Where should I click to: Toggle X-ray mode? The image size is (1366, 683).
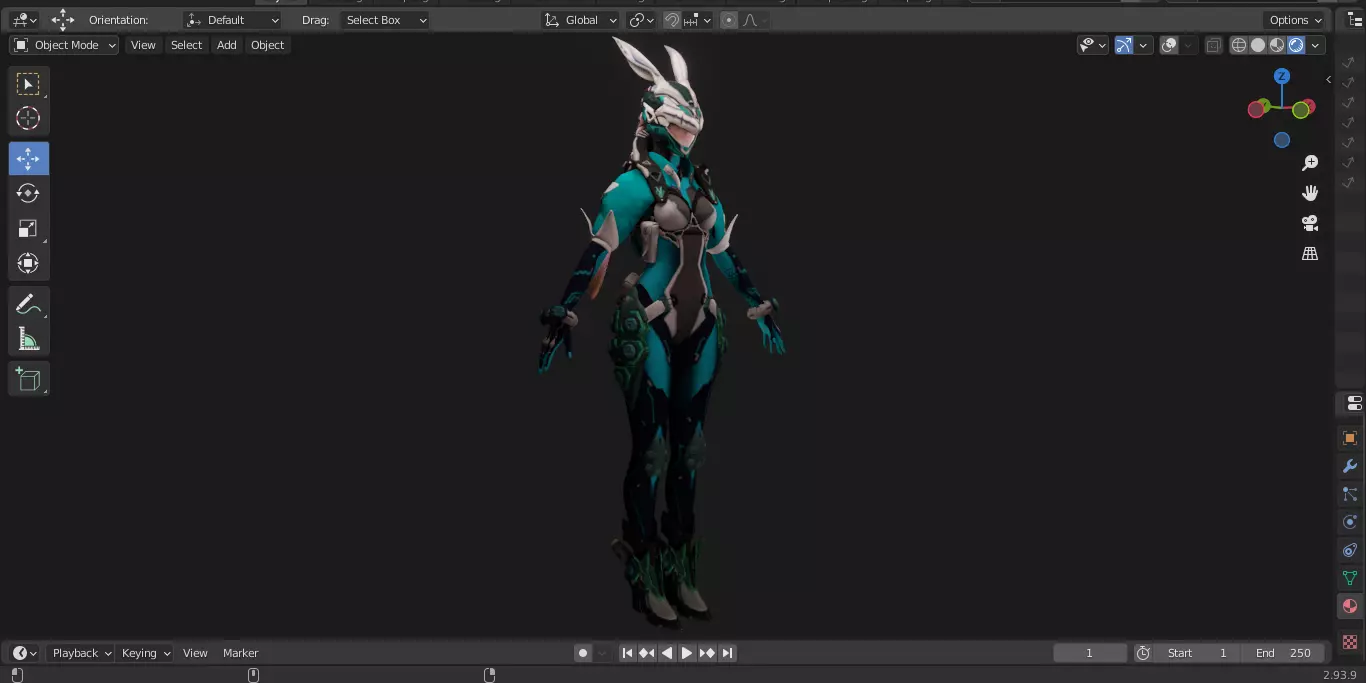click(x=1213, y=45)
